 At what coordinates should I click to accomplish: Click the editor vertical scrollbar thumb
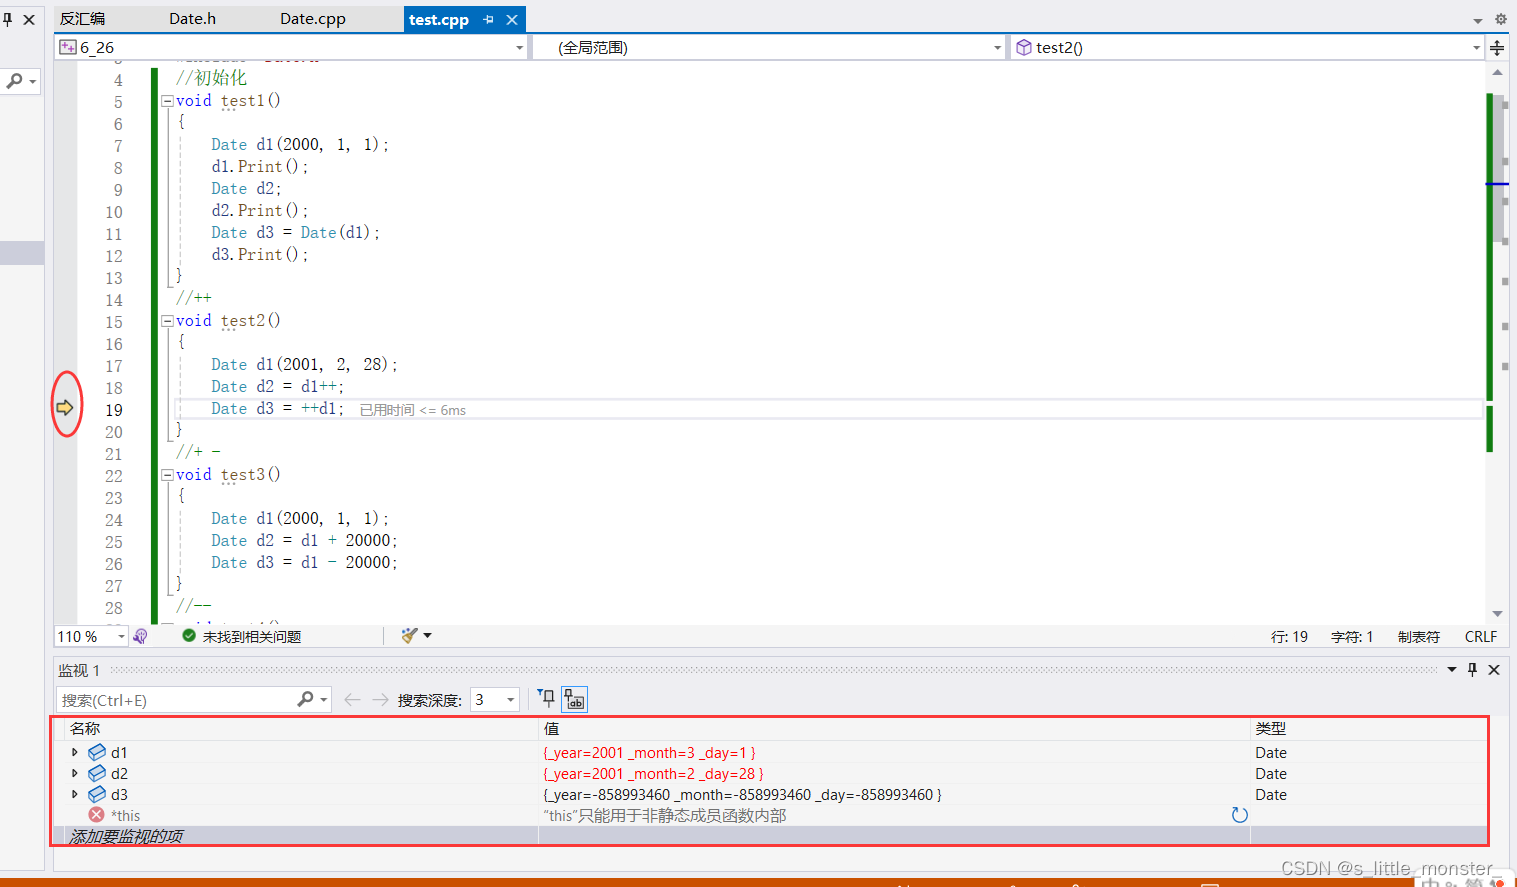point(1499,167)
